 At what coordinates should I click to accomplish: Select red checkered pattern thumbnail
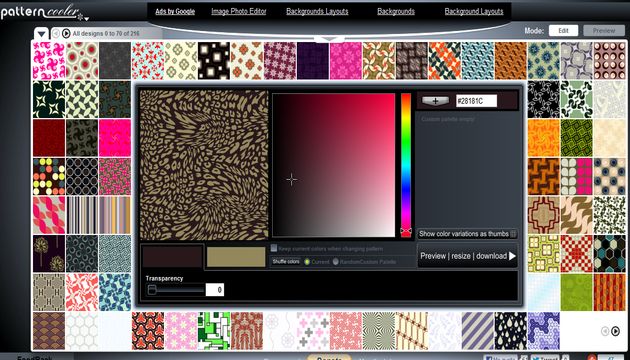coord(576,254)
